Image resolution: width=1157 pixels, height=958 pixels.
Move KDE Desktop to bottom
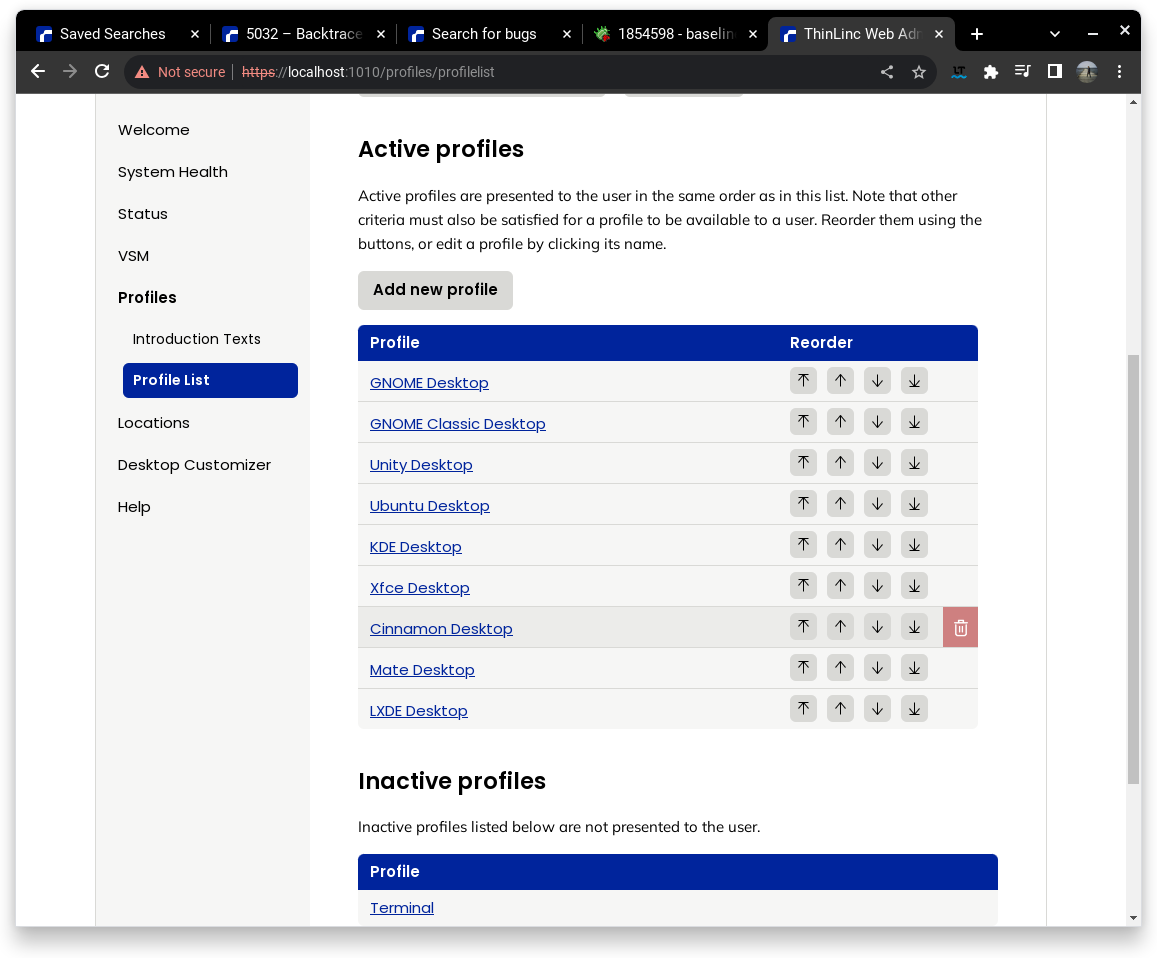(x=913, y=545)
